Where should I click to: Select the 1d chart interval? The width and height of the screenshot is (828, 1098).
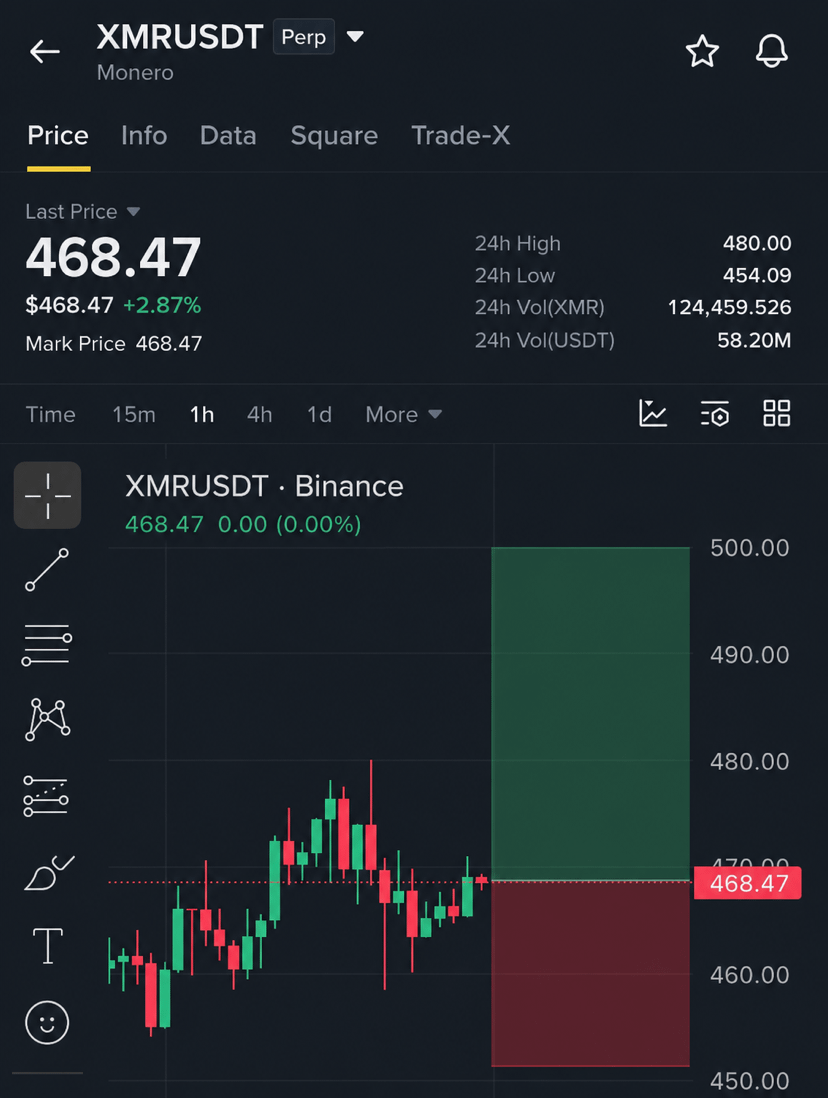coord(319,415)
